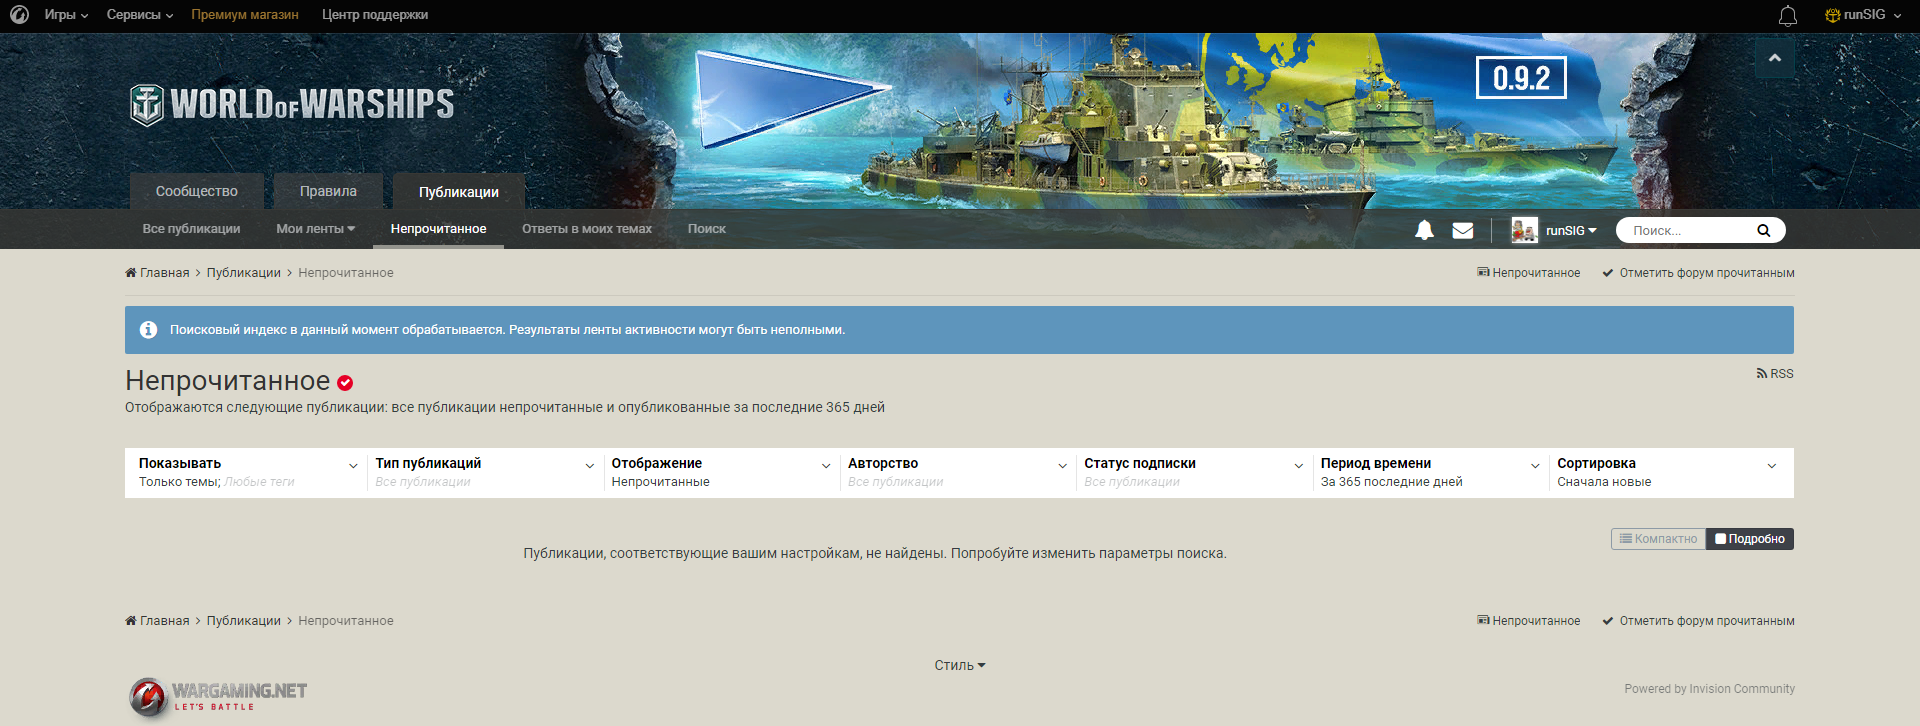
Task: Go to Все публикации
Action: [191, 229]
